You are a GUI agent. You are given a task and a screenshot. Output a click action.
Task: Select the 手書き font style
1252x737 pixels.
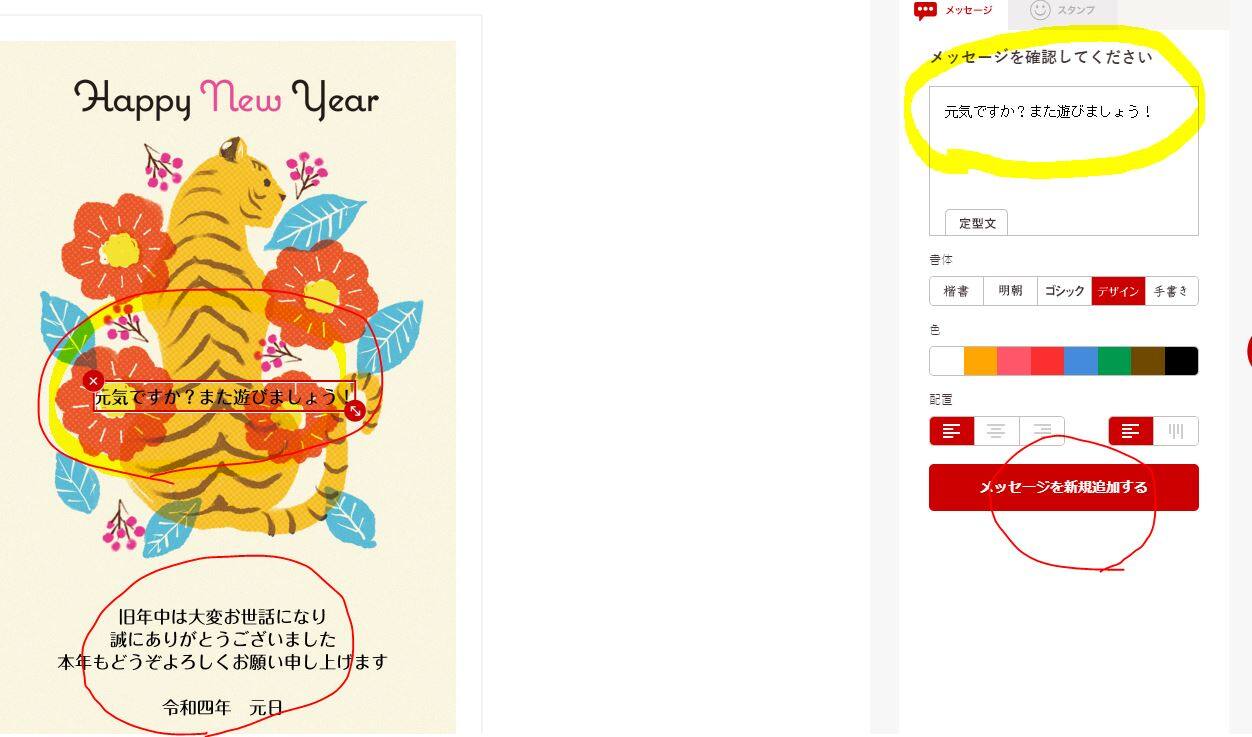(x=1171, y=291)
